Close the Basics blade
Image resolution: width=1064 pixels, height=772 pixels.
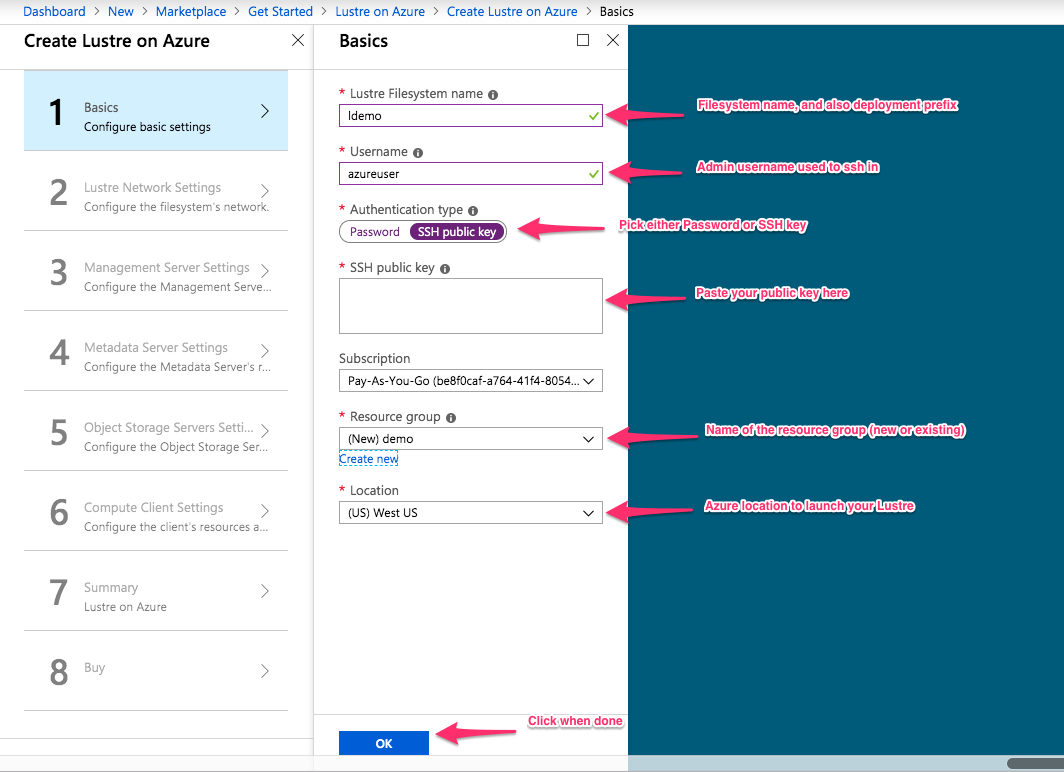(613, 40)
